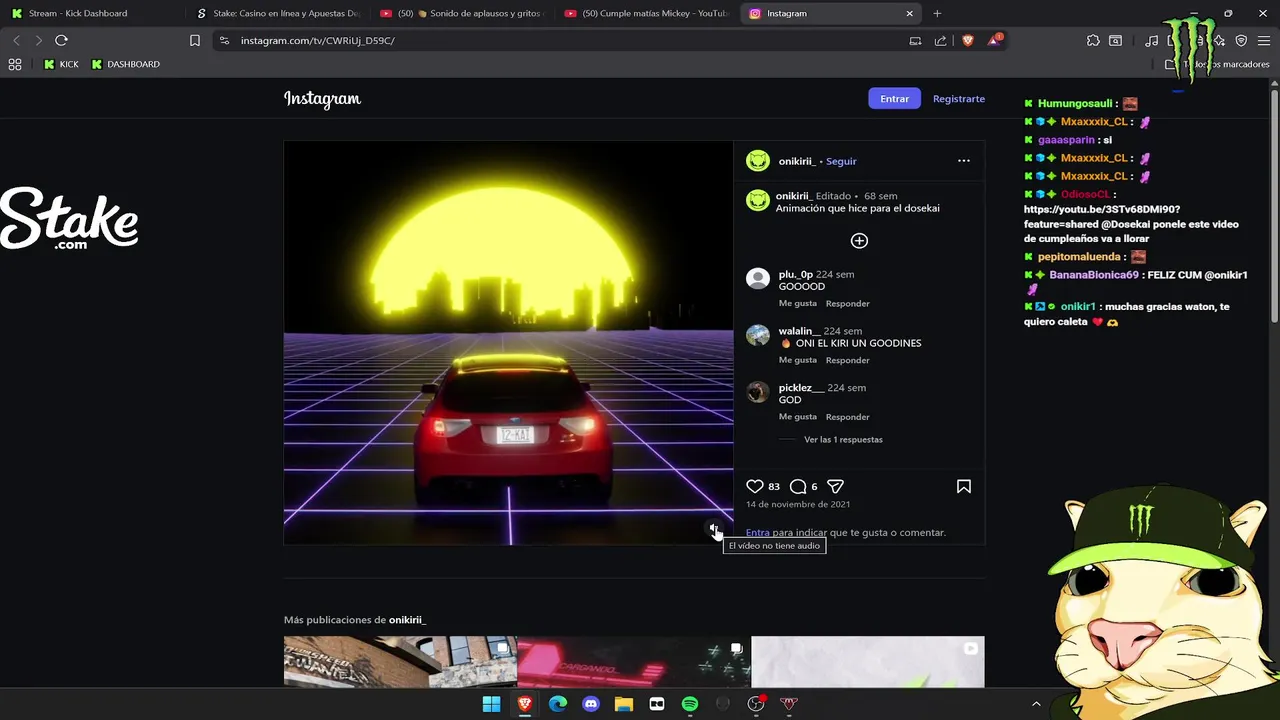Image resolution: width=1280 pixels, height=720 pixels.
Task: Save the post with bookmark icon
Action: (x=964, y=487)
